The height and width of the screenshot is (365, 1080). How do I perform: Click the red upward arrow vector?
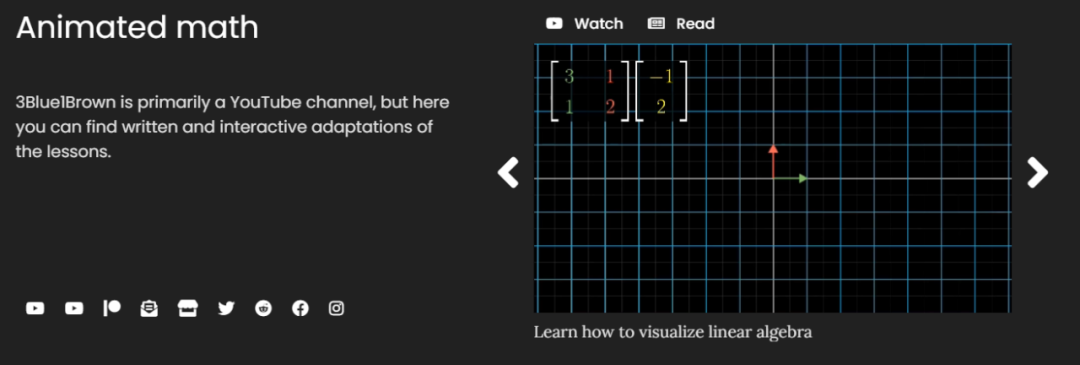coord(773,162)
